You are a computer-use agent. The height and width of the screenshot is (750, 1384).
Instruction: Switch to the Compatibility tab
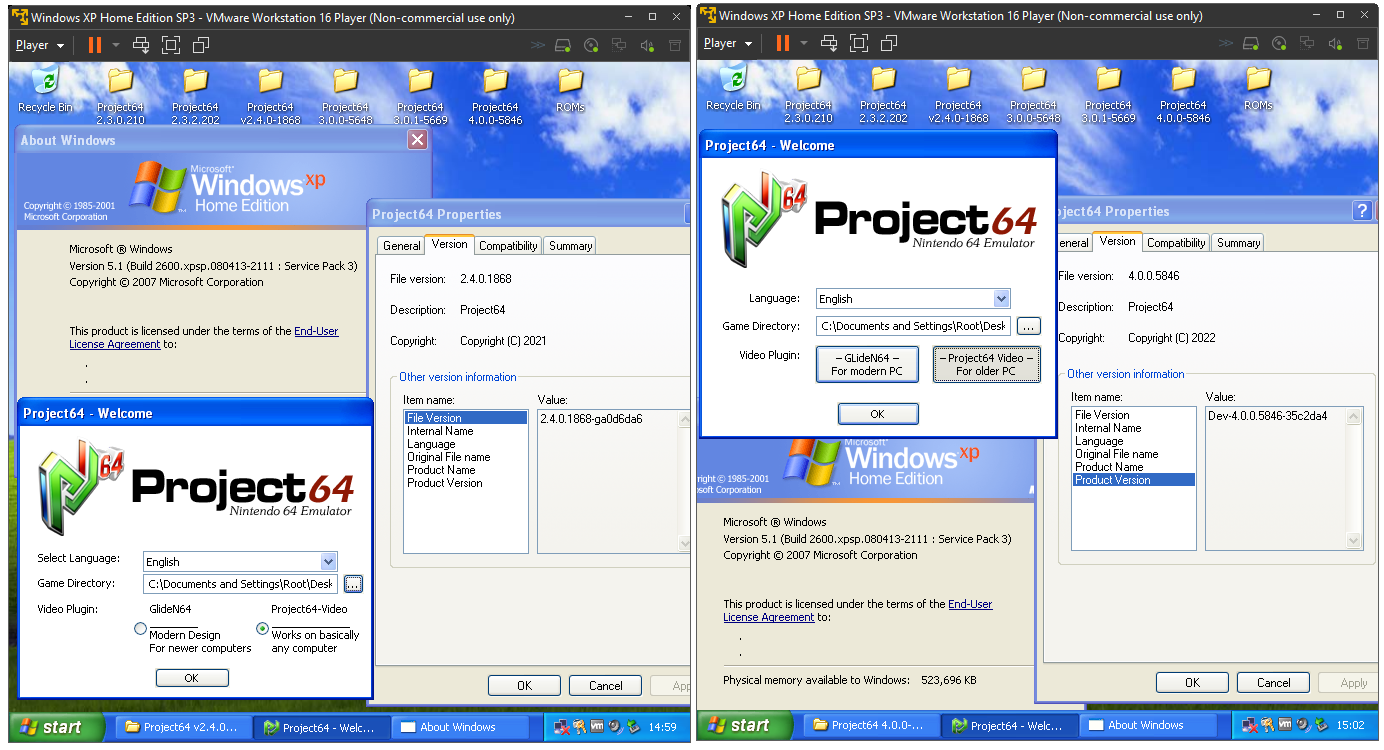point(508,244)
